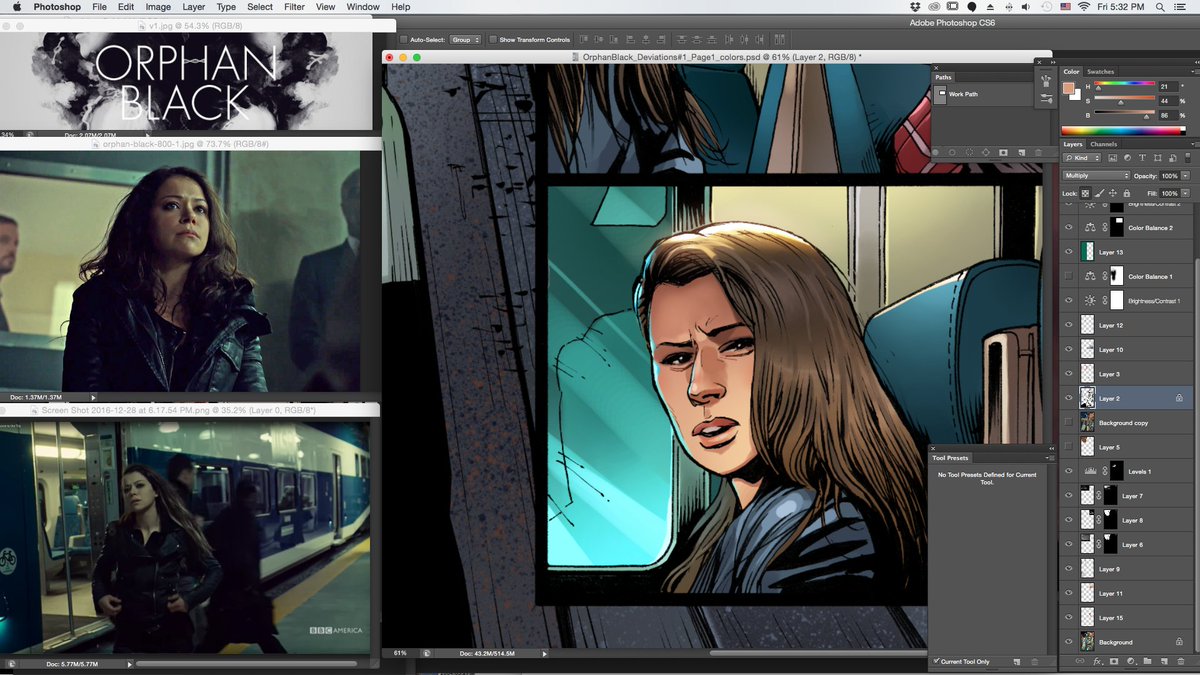Toggle the layer filter on/off switch
The height and width of the screenshot is (675, 1200).
coord(1187,158)
